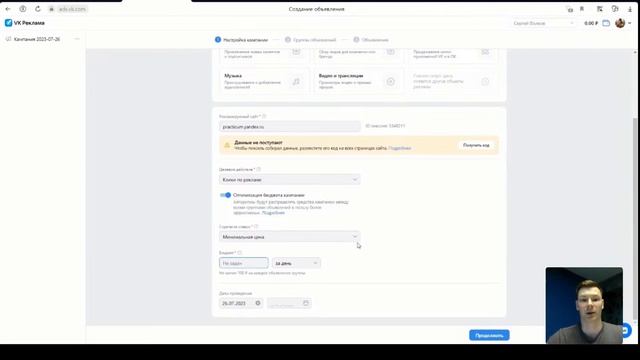
Task: Open the Минимальная цена strategy dropdown
Action: [x=290, y=237]
